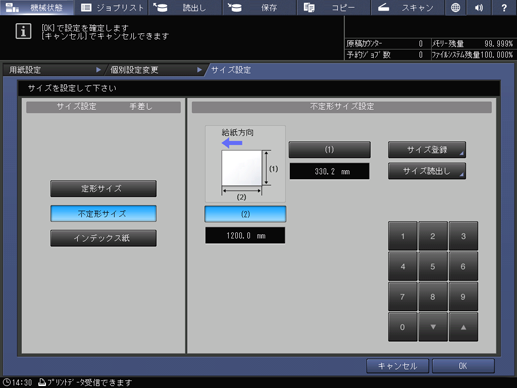Decrease value with the down arrow key

433,327
